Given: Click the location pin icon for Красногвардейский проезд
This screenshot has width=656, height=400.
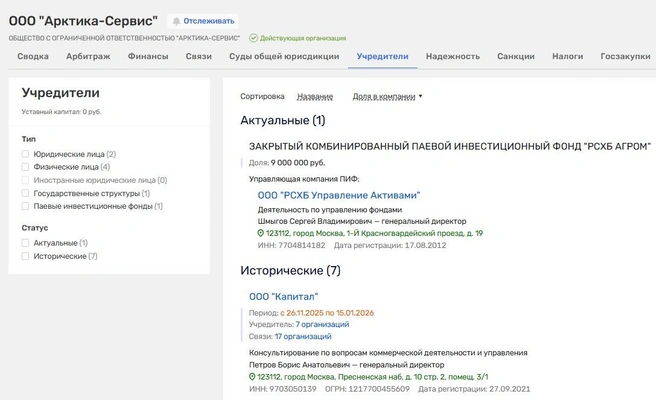Looking at the screenshot, I should click(261, 233).
